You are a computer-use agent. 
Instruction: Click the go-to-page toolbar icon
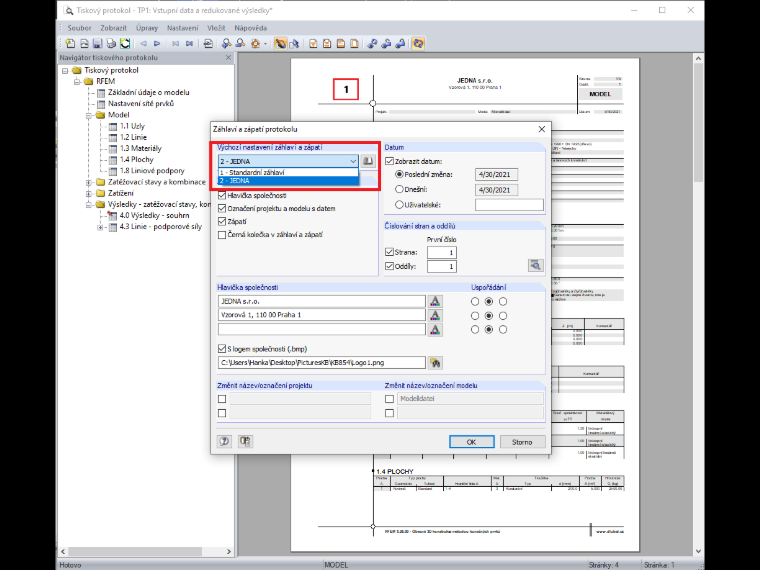click(x=208, y=44)
